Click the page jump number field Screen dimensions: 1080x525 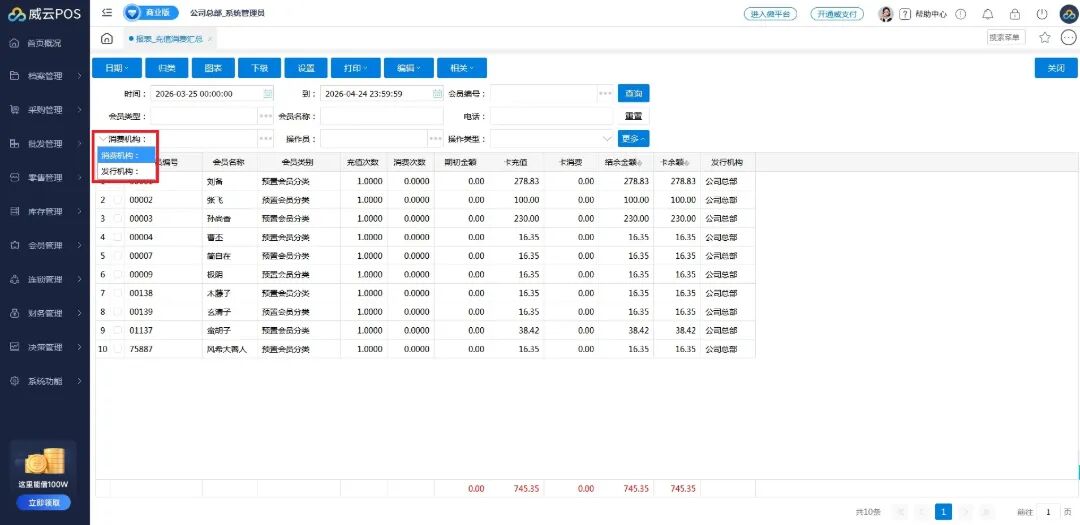click(1048, 512)
